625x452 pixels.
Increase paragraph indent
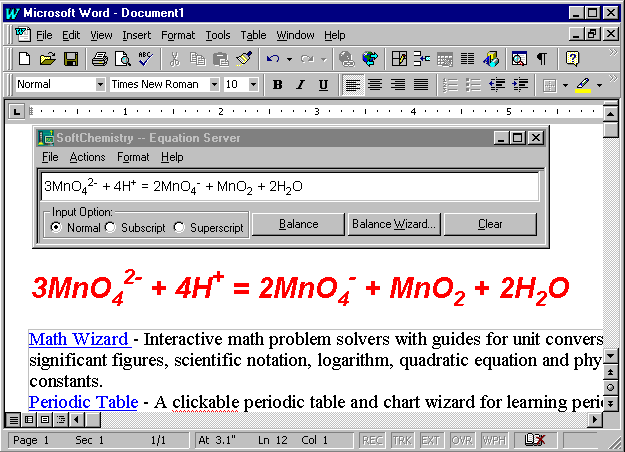520,85
